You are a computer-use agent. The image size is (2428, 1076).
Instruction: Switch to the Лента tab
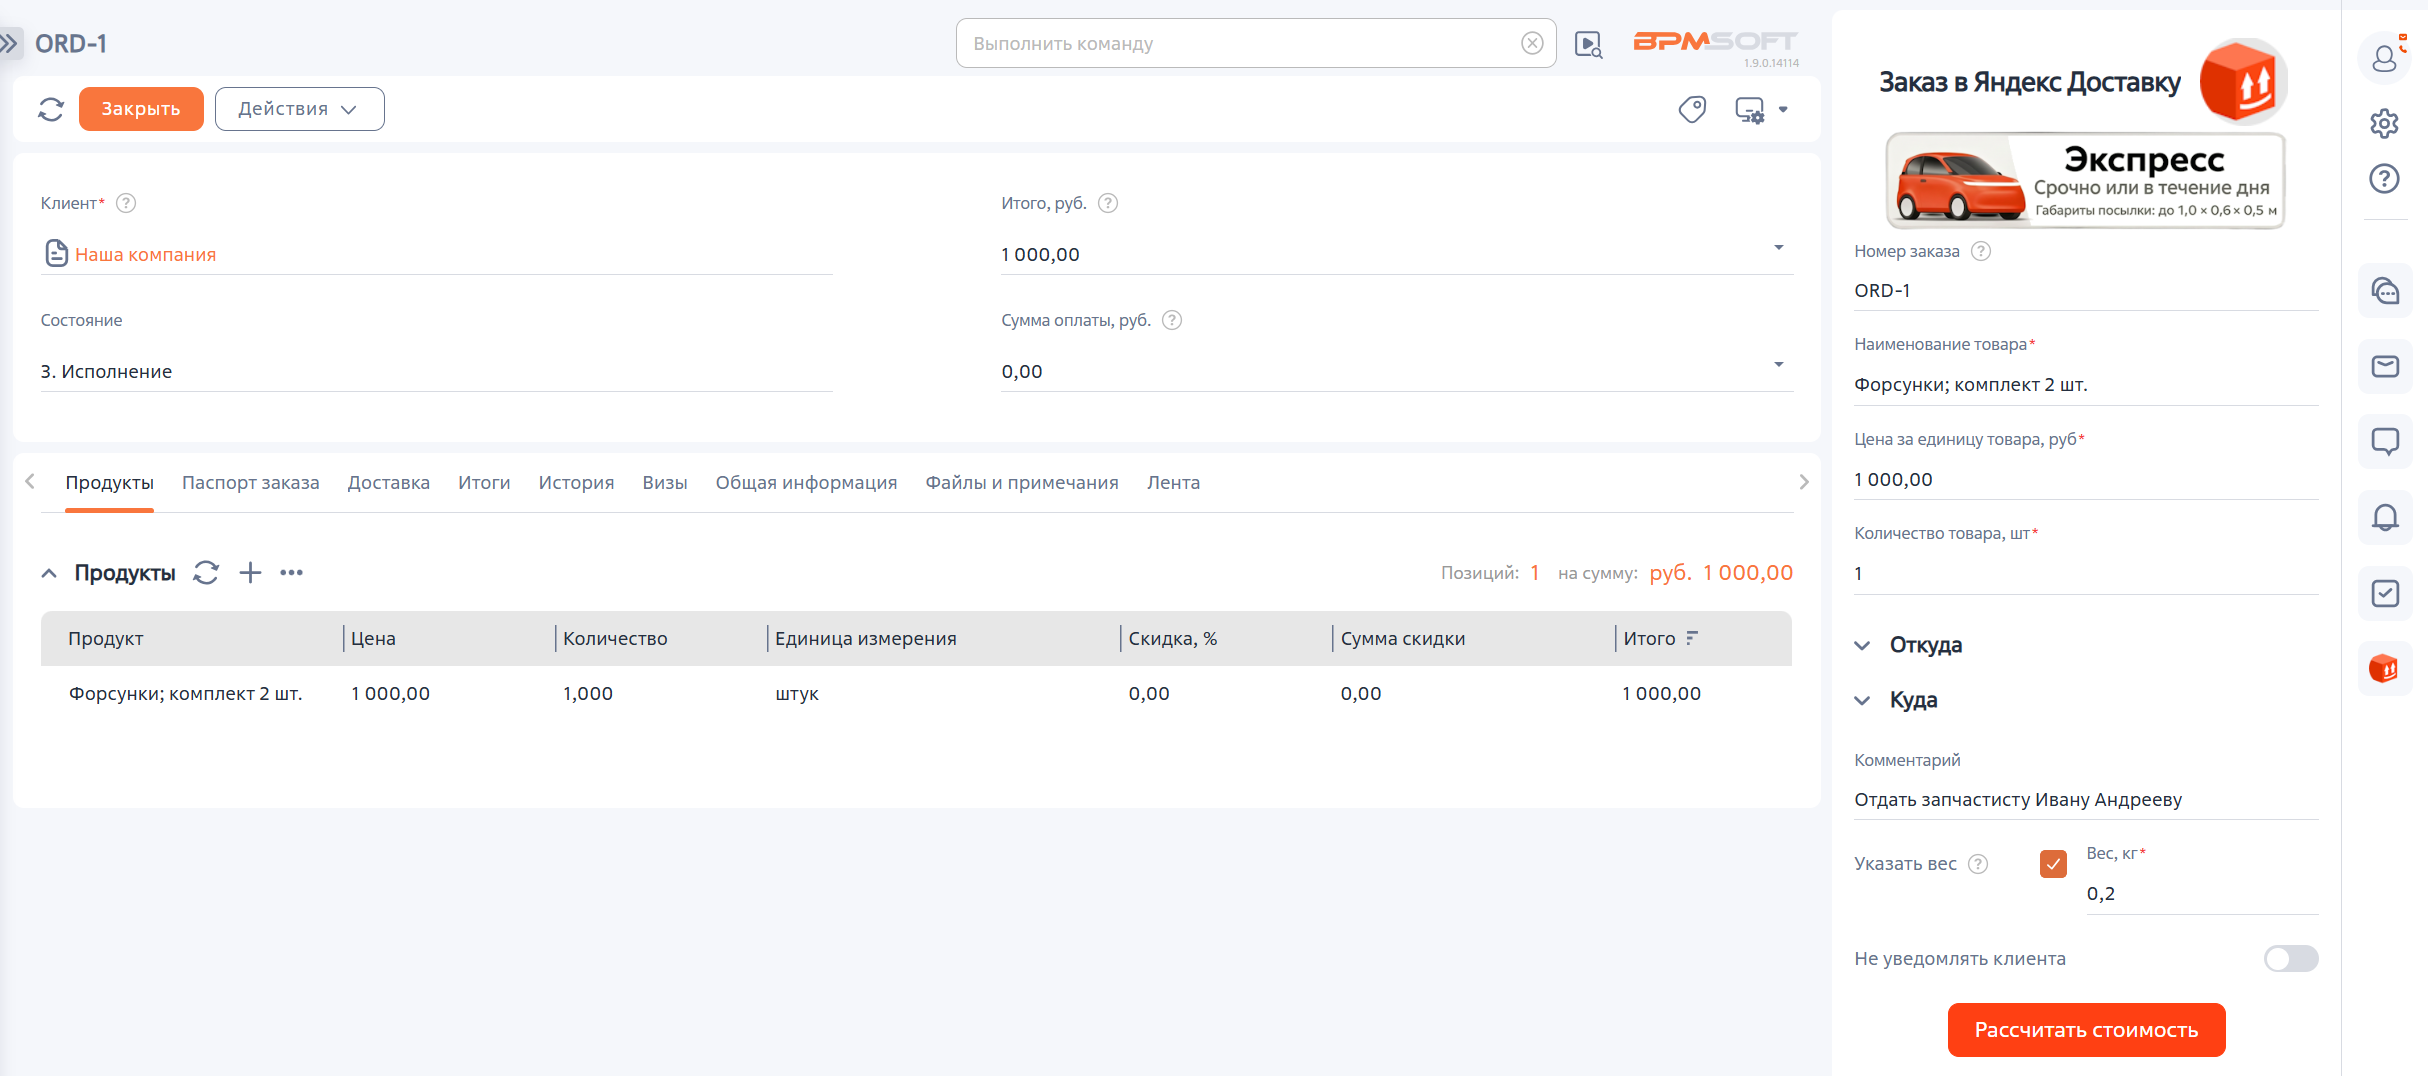pos(1173,483)
